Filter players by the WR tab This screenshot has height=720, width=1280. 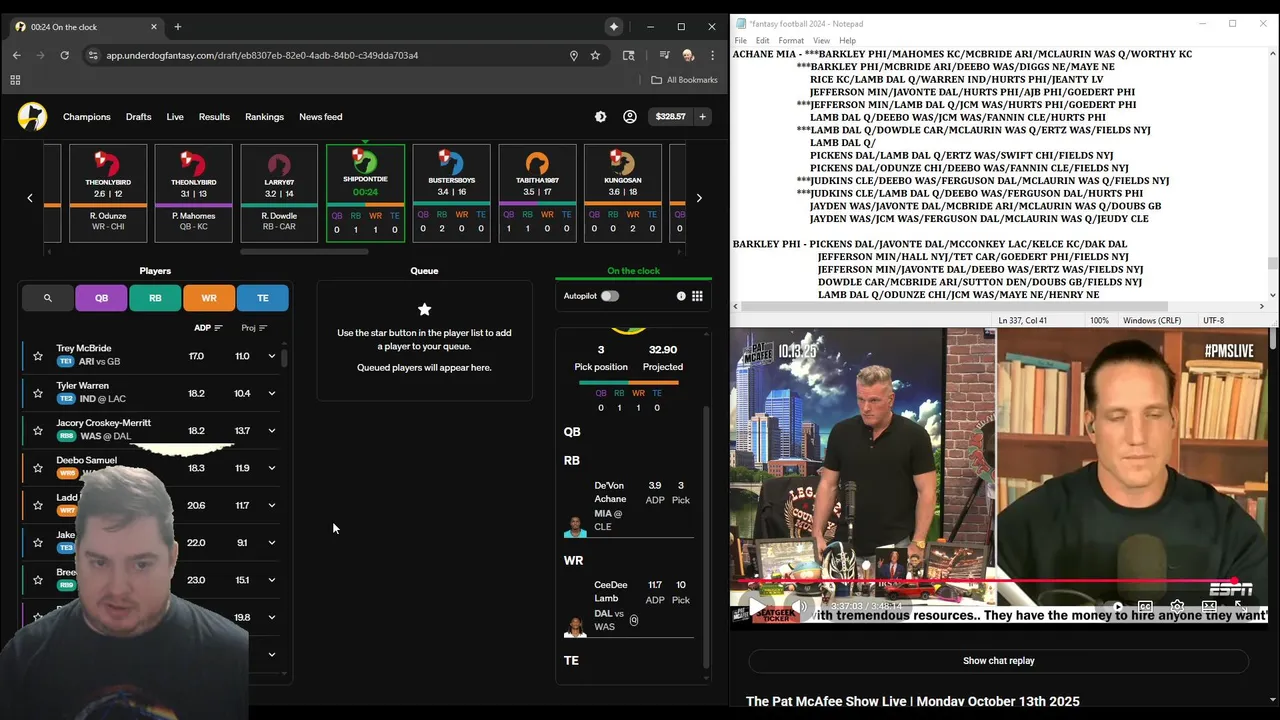[x=209, y=298]
